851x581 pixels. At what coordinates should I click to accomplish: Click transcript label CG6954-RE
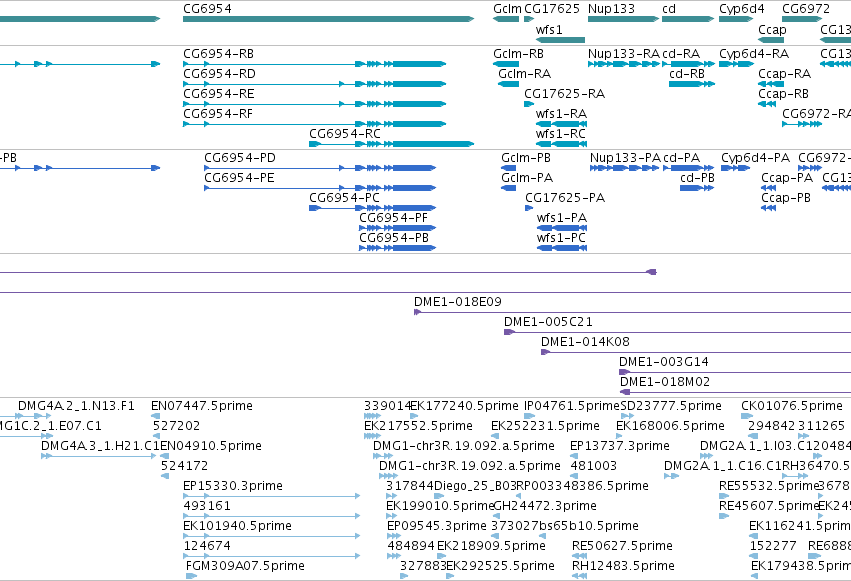click(x=219, y=94)
